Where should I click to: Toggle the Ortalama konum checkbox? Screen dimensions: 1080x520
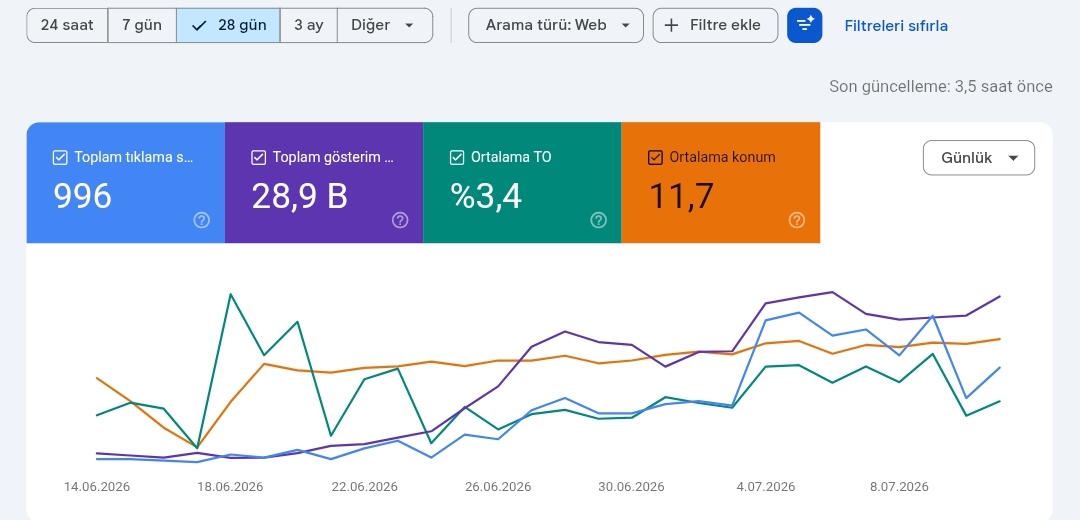[x=655, y=158]
